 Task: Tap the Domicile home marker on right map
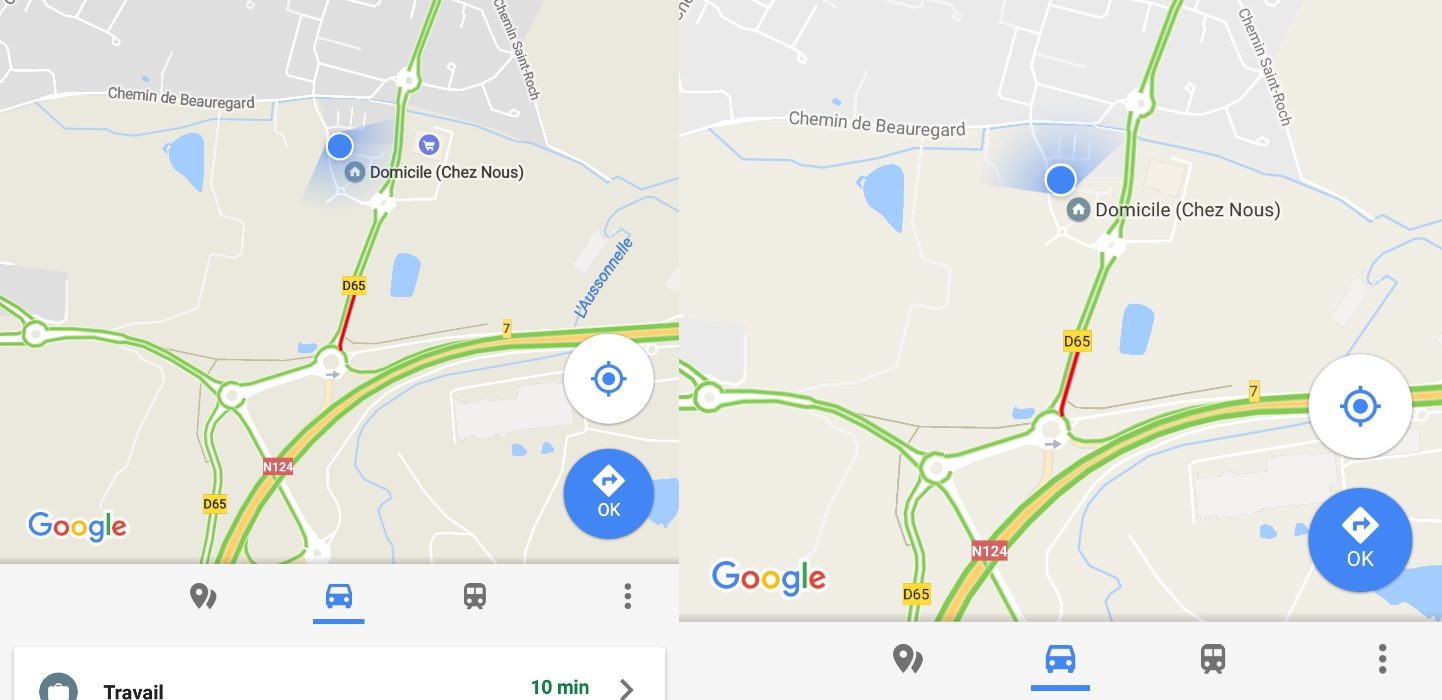[x=1078, y=210]
